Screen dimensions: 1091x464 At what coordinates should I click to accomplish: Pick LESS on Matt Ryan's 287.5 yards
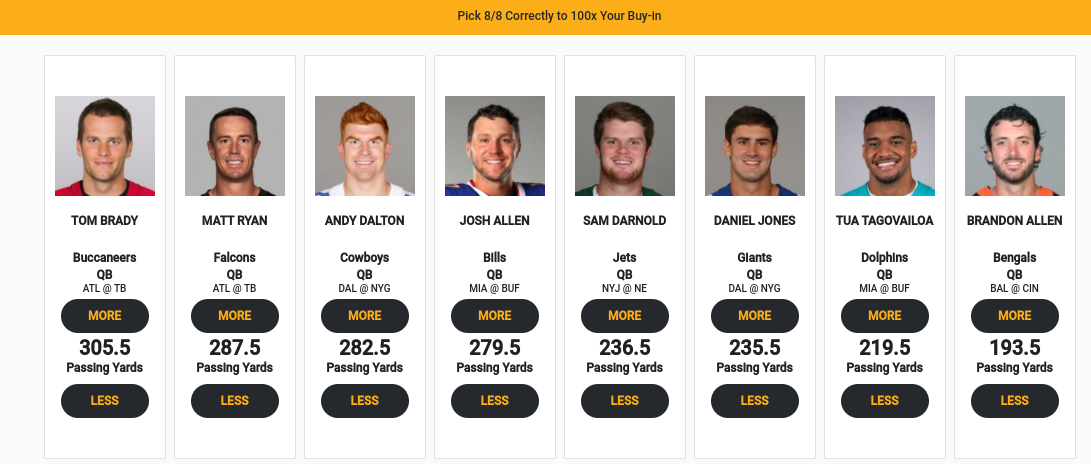(x=235, y=400)
